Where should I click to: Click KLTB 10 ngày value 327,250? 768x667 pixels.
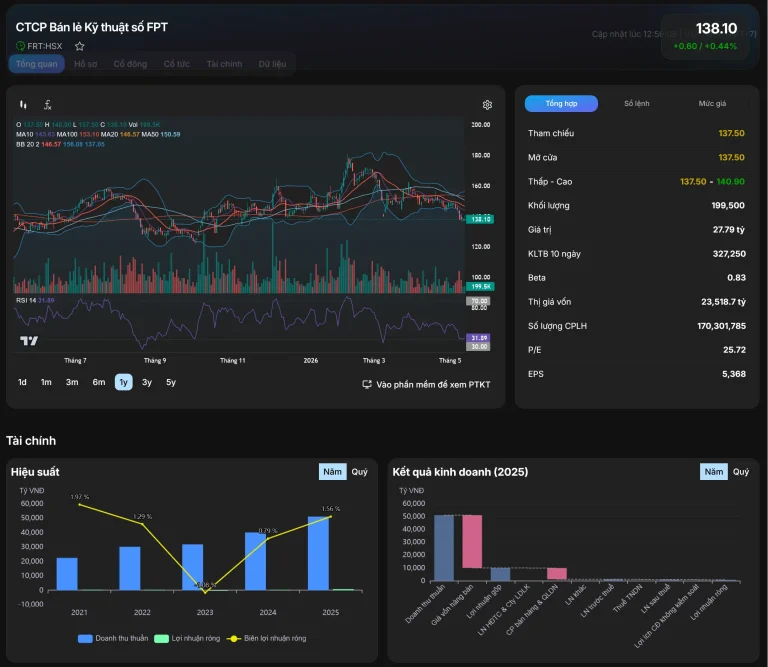[x=729, y=254]
